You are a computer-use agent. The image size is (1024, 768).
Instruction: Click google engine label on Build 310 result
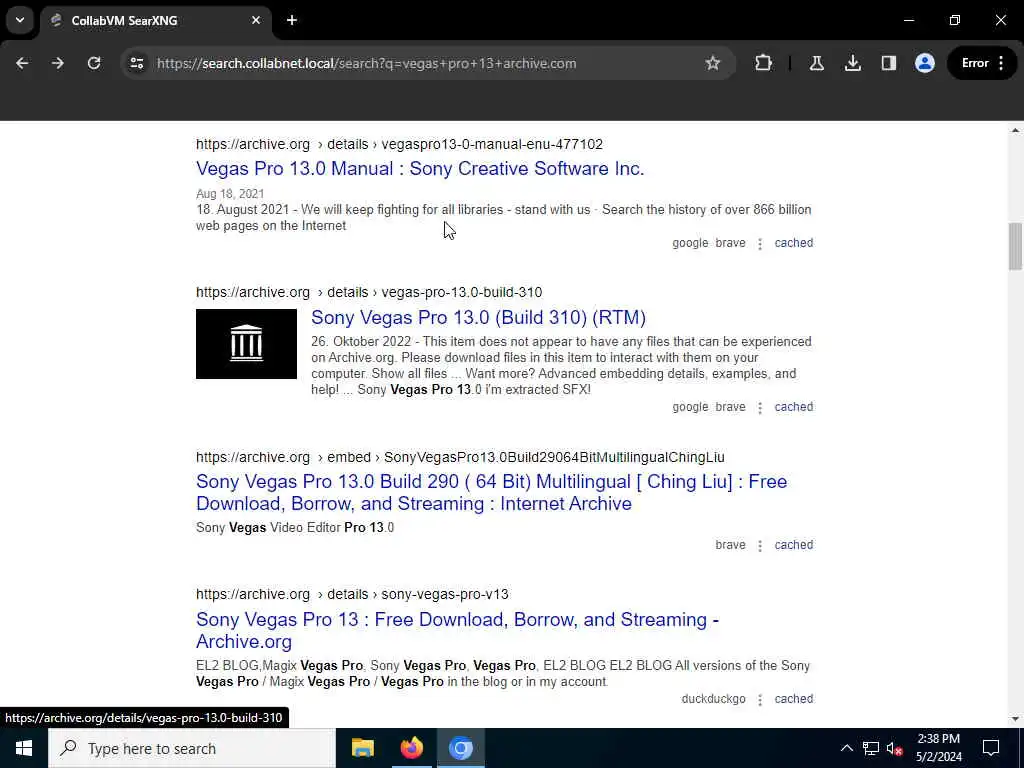(690, 407)
